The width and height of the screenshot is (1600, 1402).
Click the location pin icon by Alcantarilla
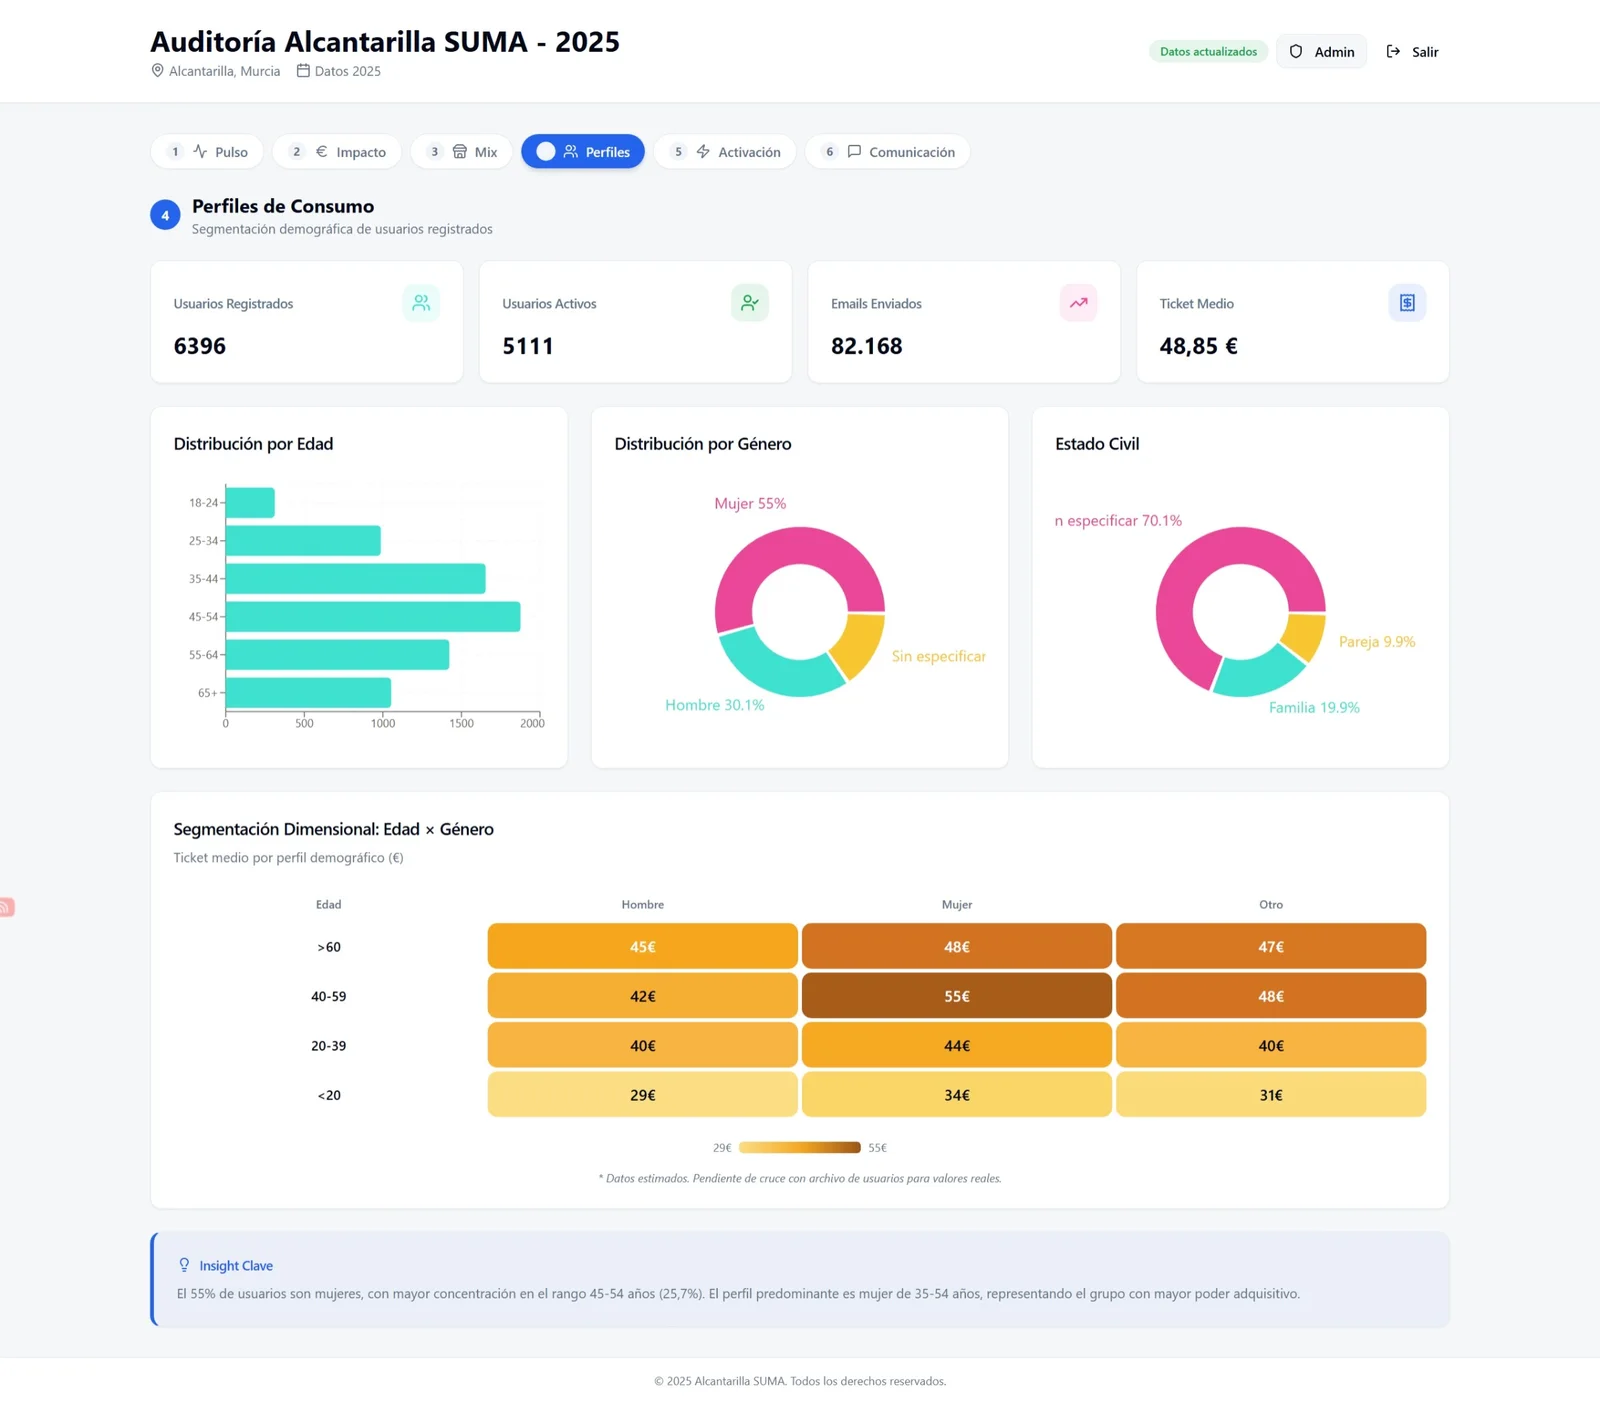[x=157, y=71]
